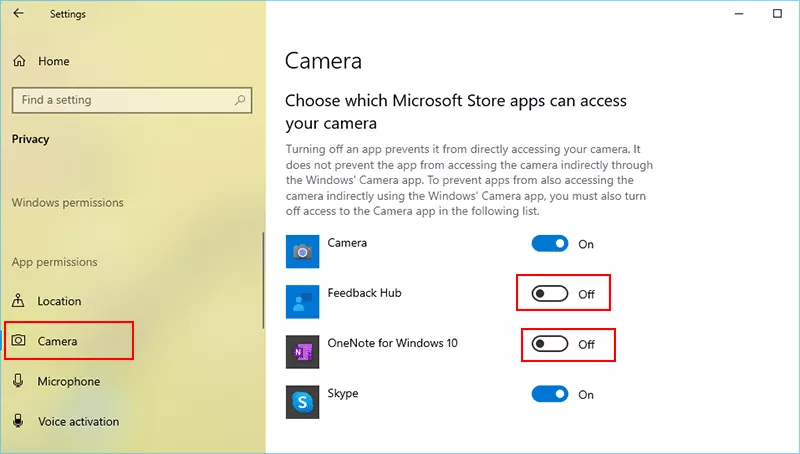Image resolution: width=800 pixels, height=454 pixels.
Task: Click the back arrow in Settings
Action: 20,14
